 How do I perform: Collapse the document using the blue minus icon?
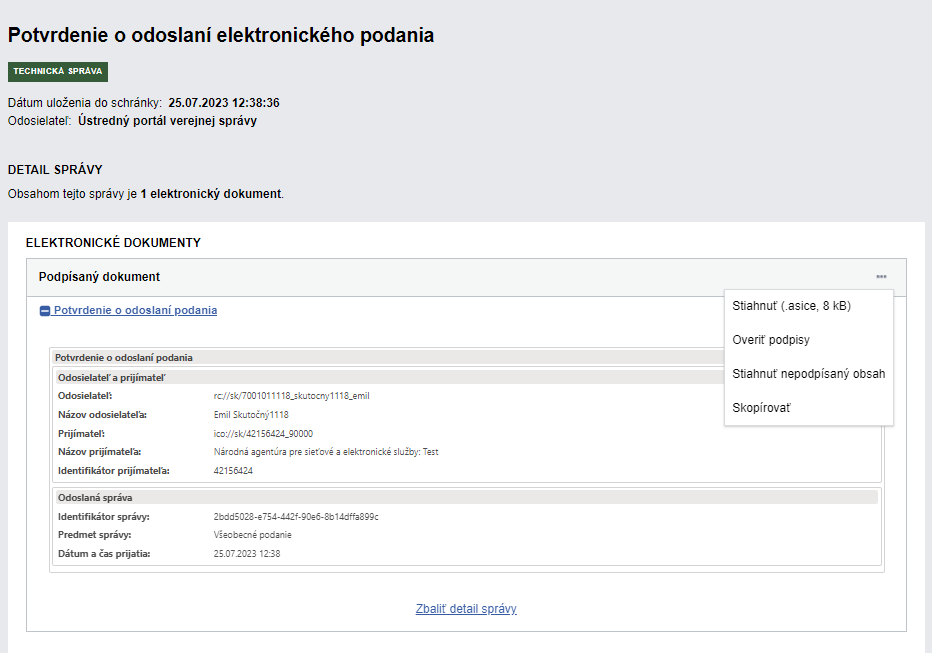click(45, 311)
